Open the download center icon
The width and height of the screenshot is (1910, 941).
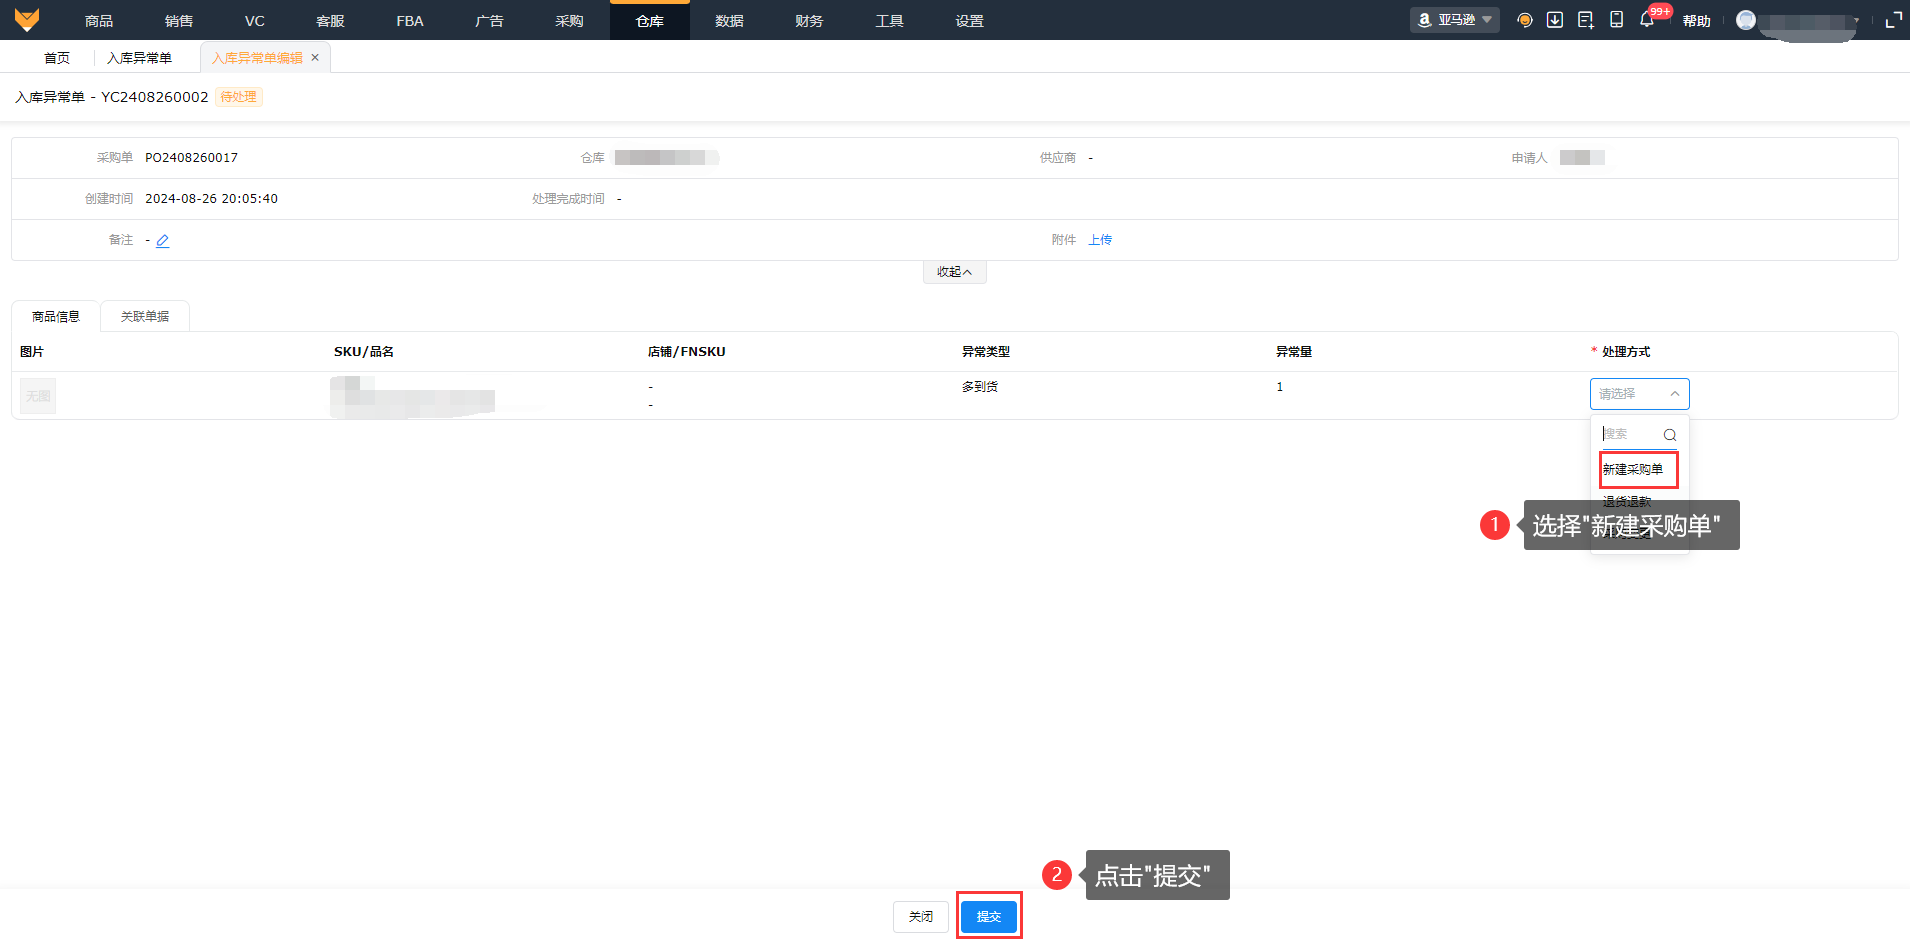pos(1555,20)
